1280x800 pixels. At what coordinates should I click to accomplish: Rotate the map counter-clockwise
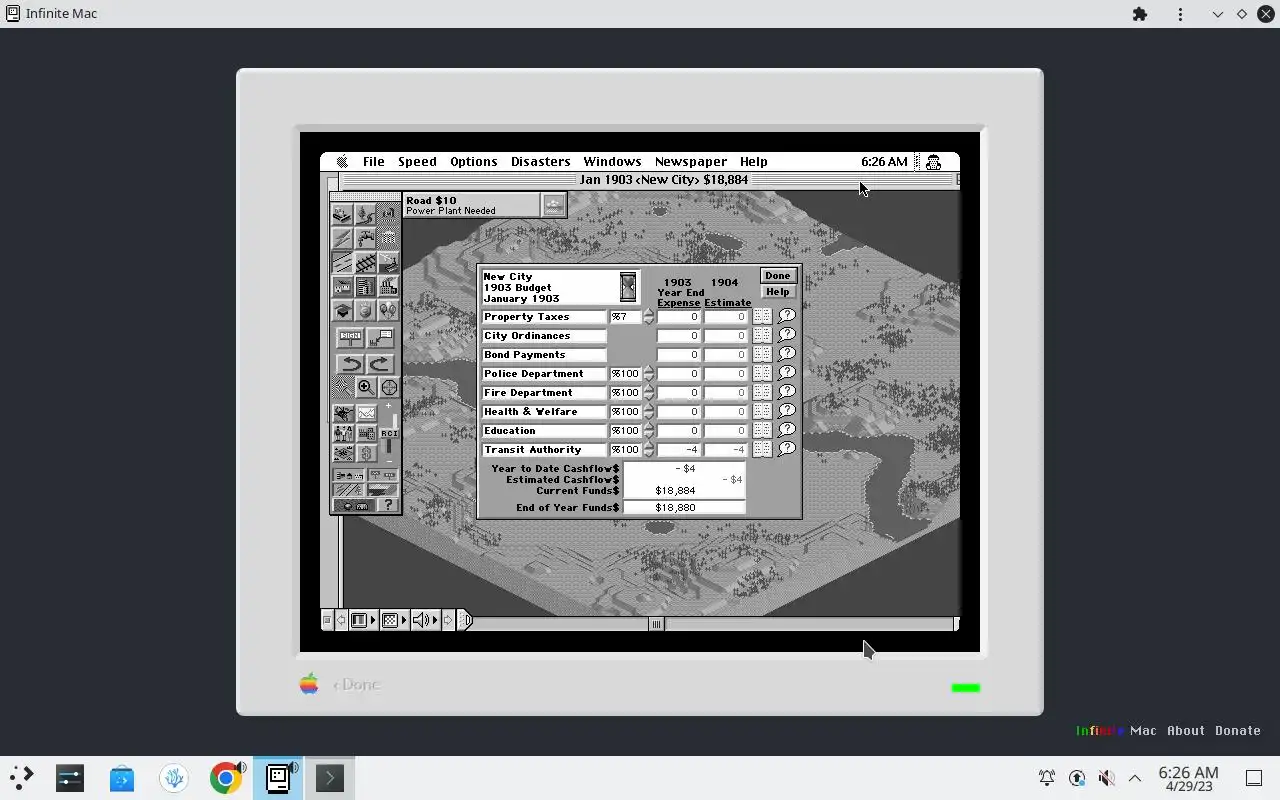[x=350, y=362]
